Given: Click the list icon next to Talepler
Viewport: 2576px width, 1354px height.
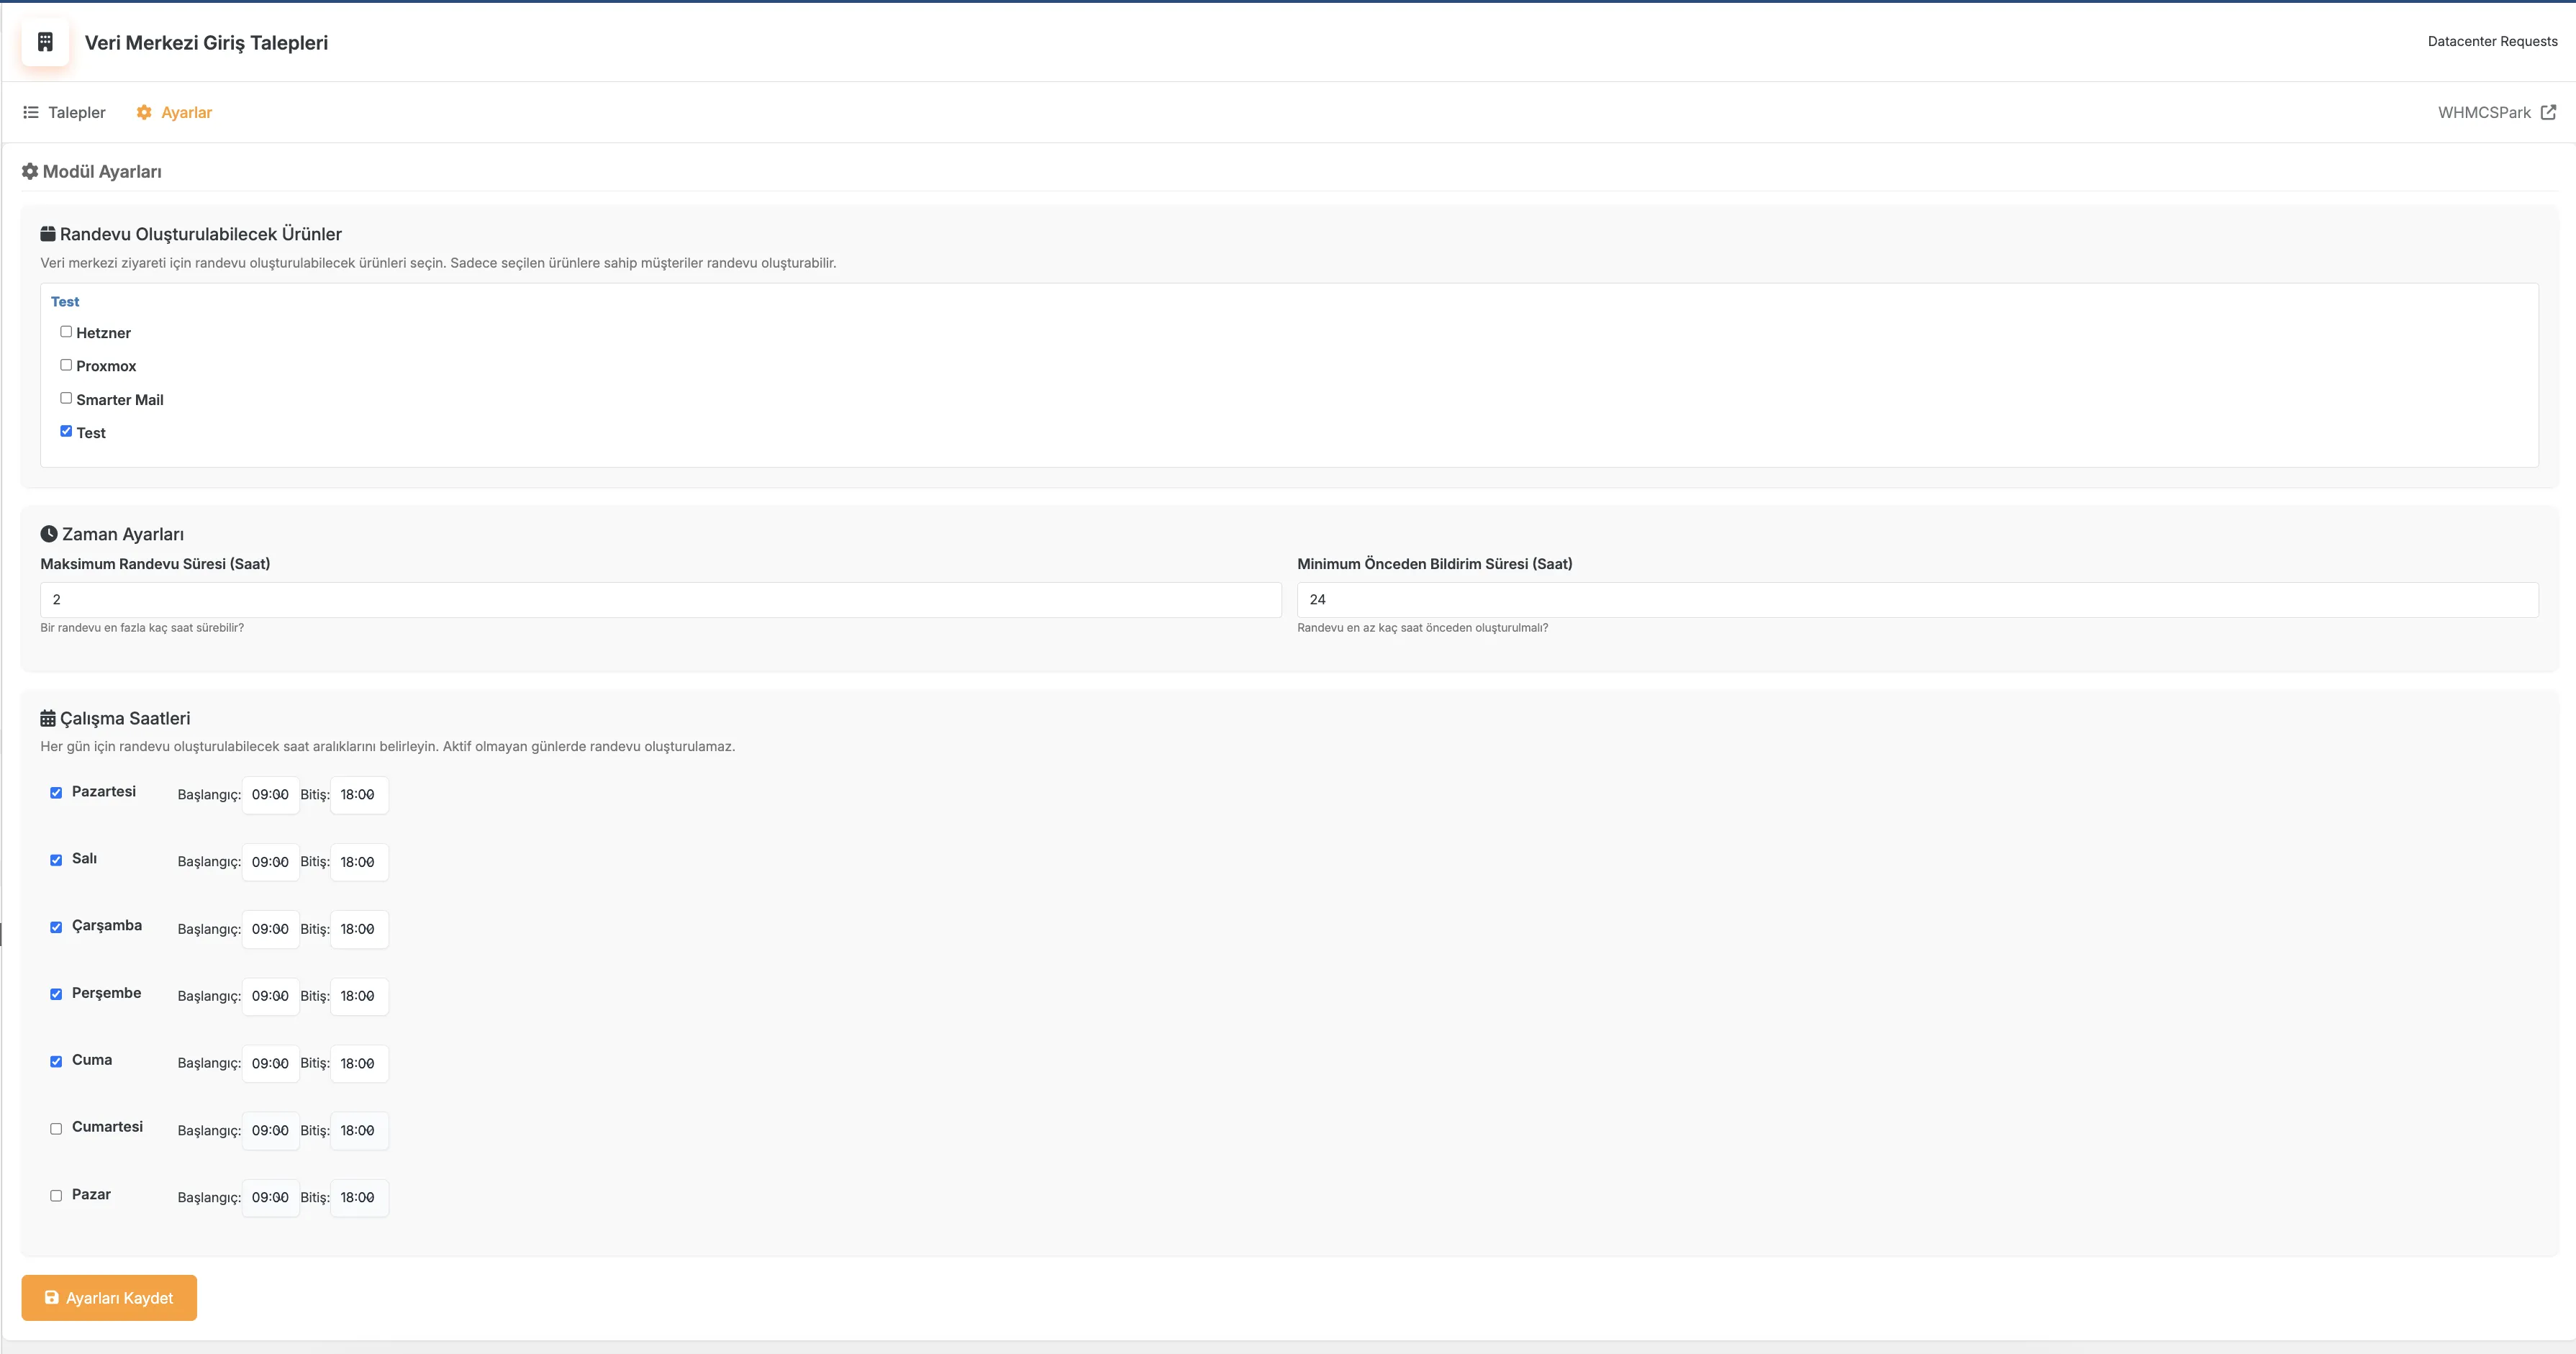Looking at the screenshot, I should [x=31, y=112].
